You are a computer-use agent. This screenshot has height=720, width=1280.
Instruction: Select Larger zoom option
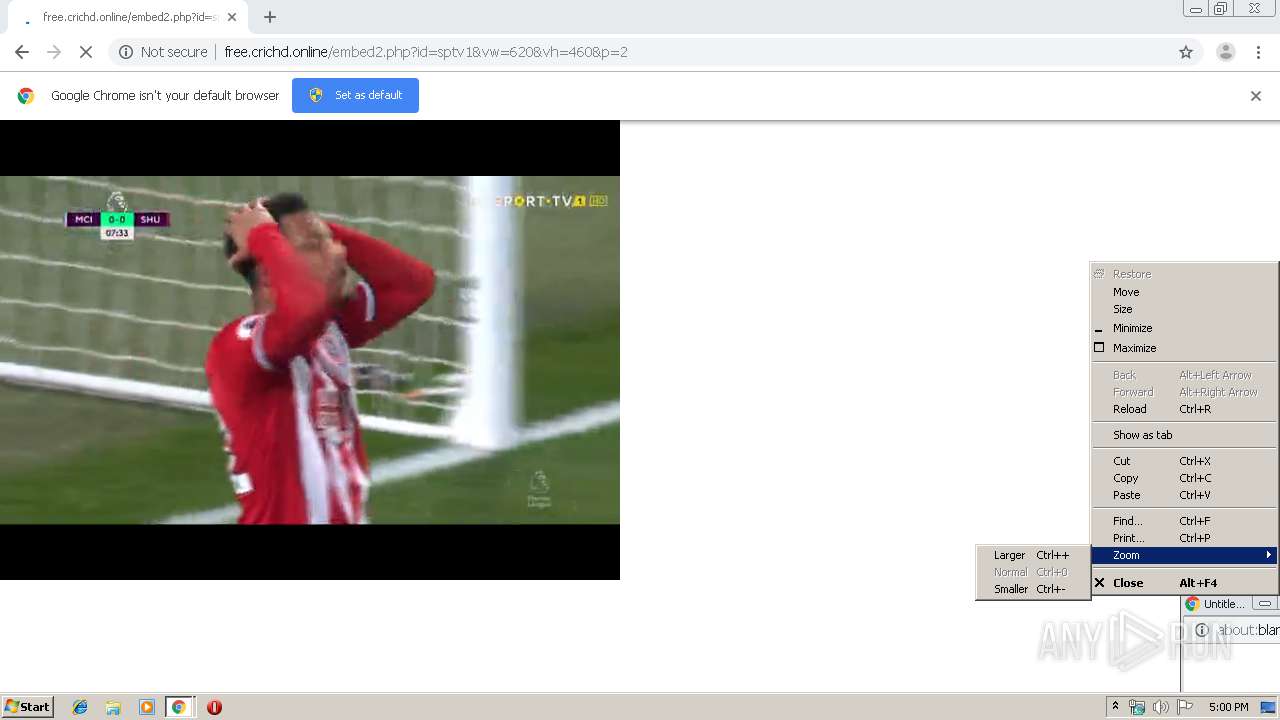click(x=1032, y=555)
